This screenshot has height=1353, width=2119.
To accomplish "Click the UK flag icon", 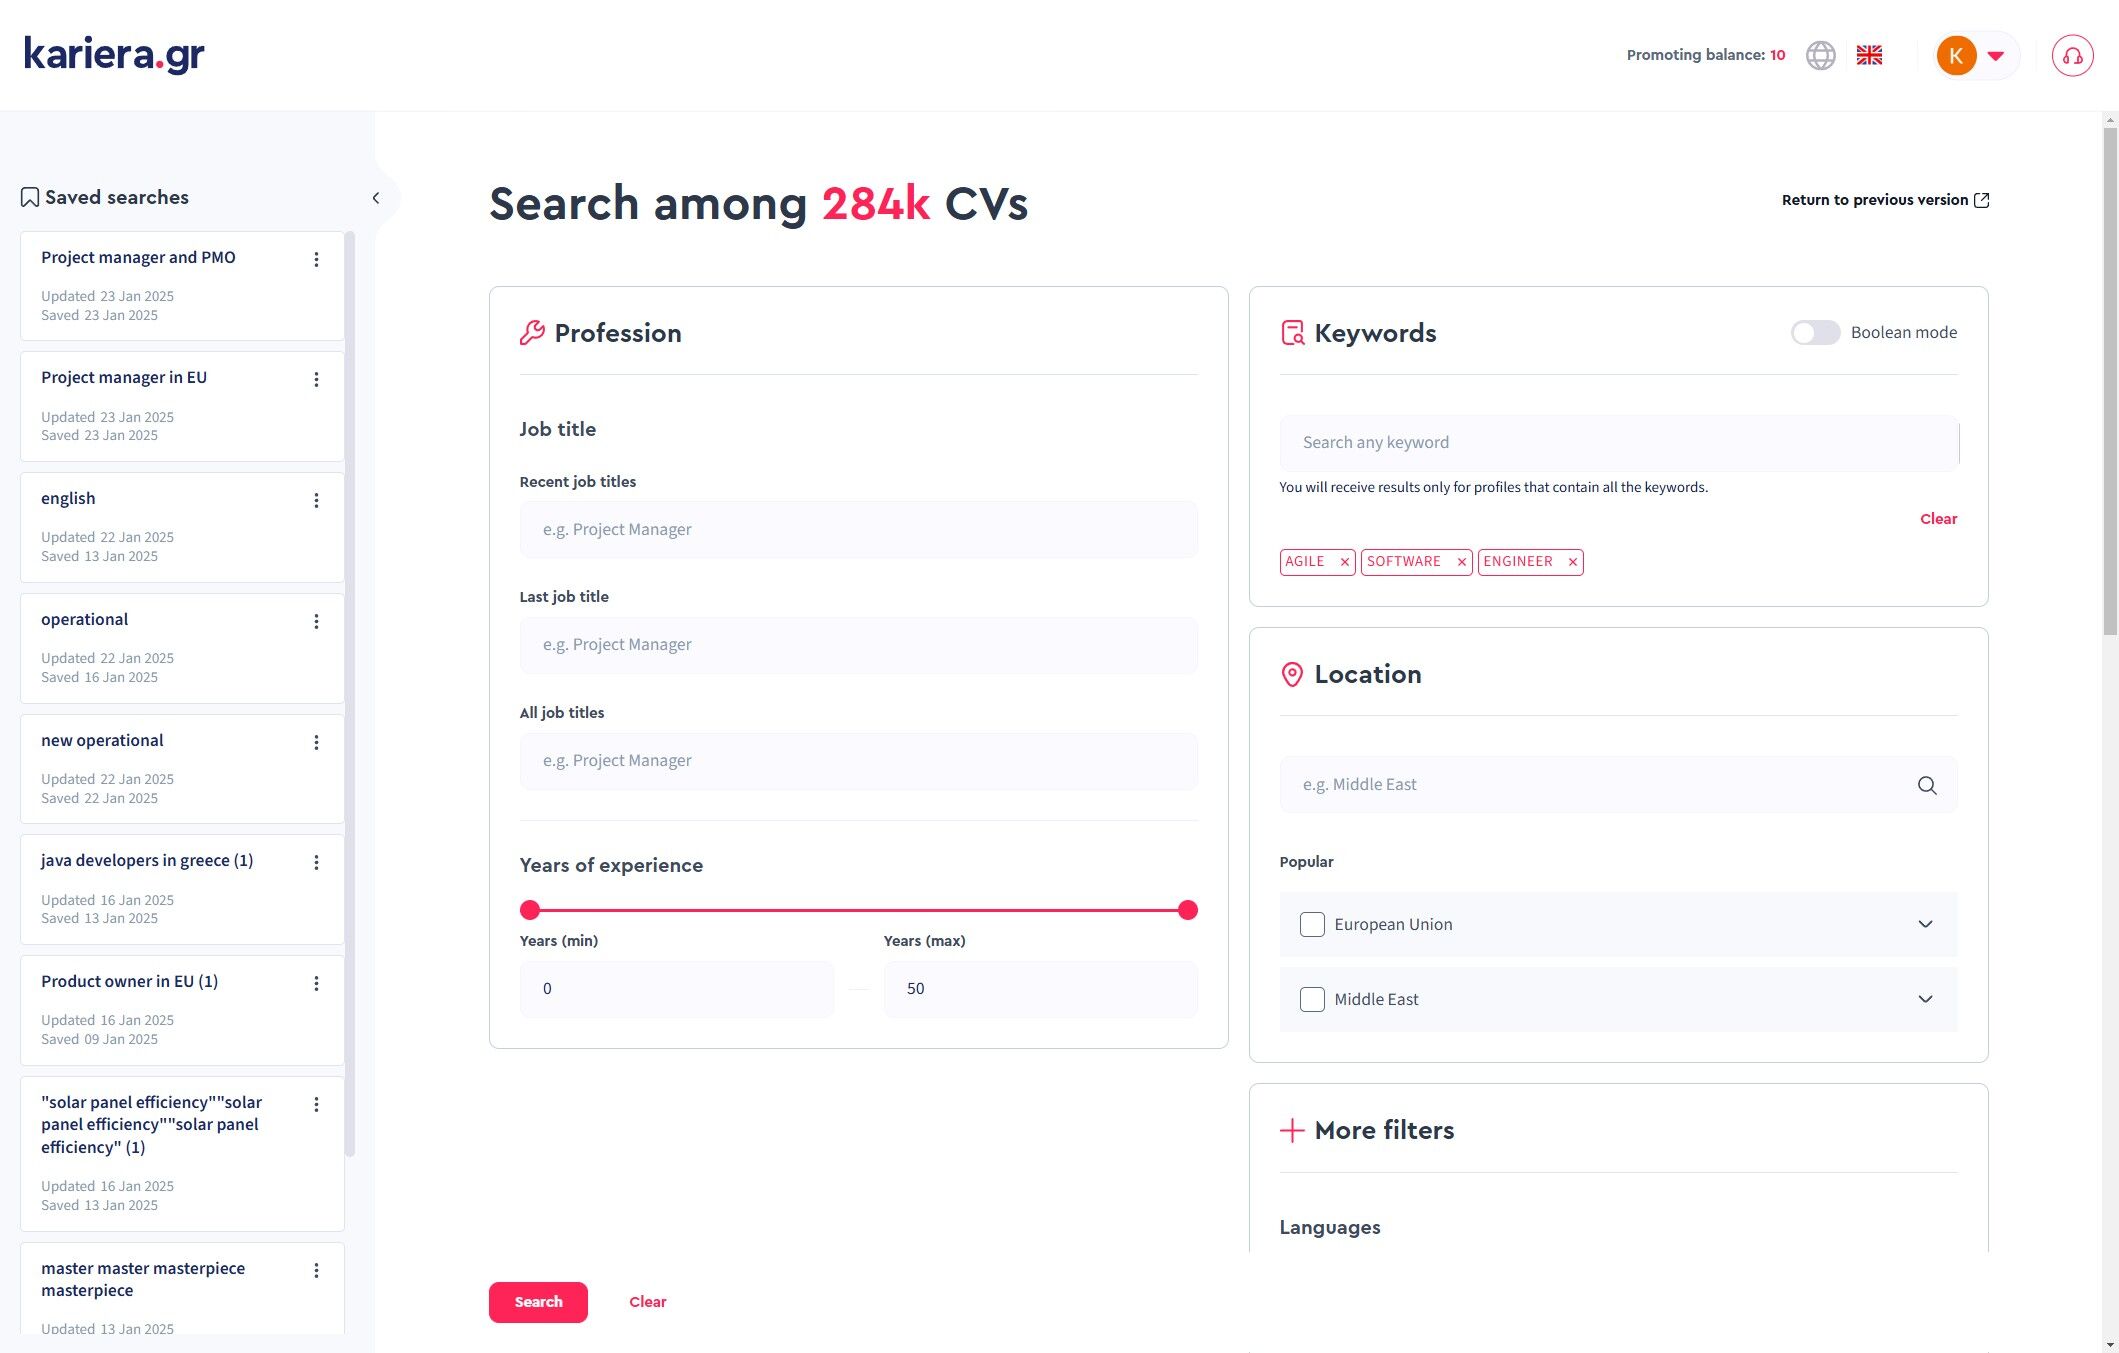I will [1869, 56].
